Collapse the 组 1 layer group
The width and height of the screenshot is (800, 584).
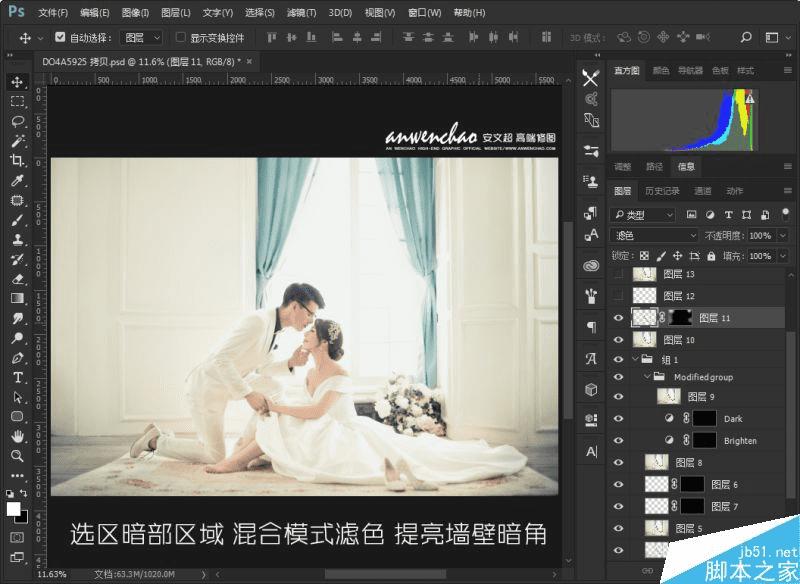click(636, 359)
